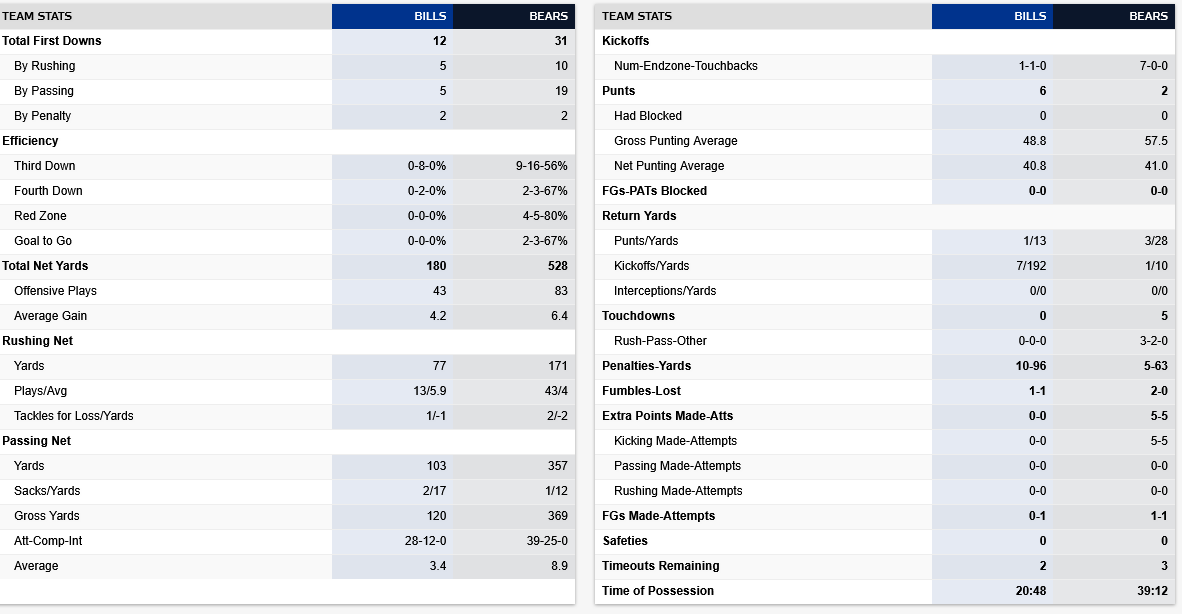Click the Bears total net yards value 528
The width and height of the screenshot is (1182, 614).
pos(557,266)
